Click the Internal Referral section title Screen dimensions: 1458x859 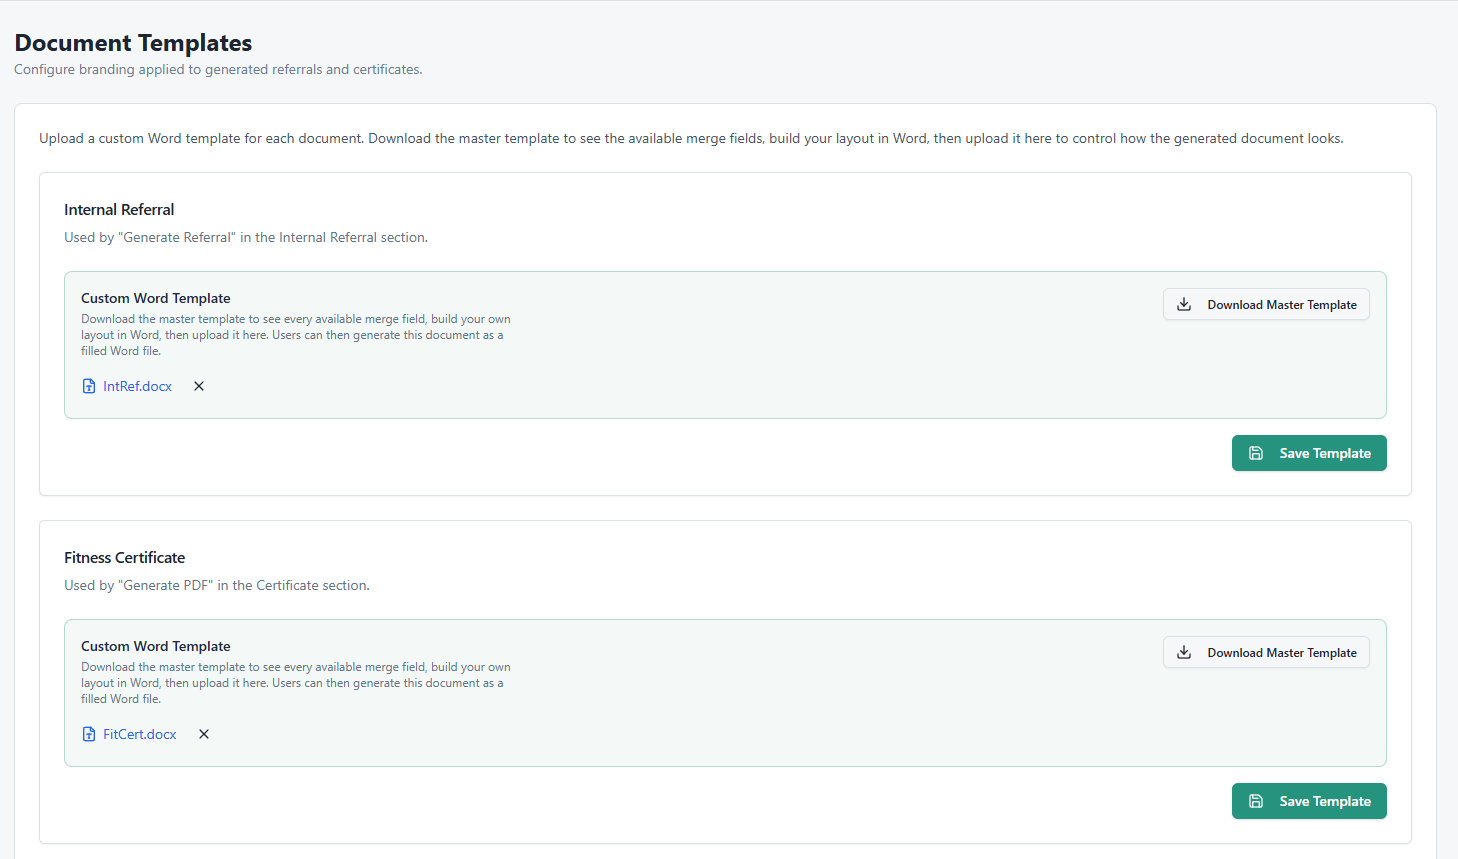[x=119, y=209]
